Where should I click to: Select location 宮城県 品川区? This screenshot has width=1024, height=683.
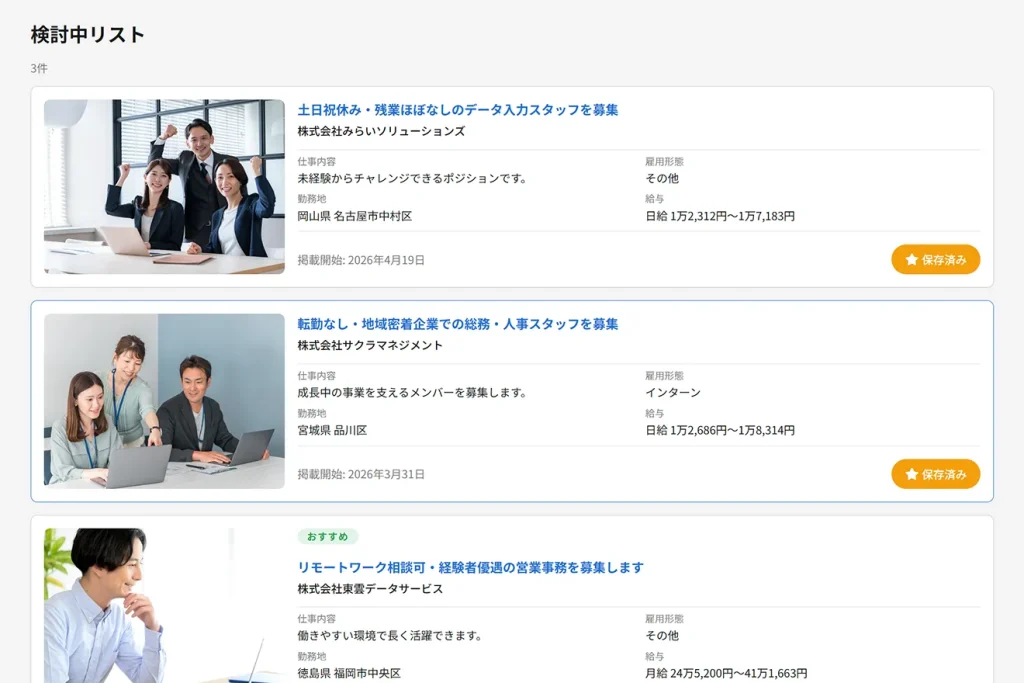332,430
